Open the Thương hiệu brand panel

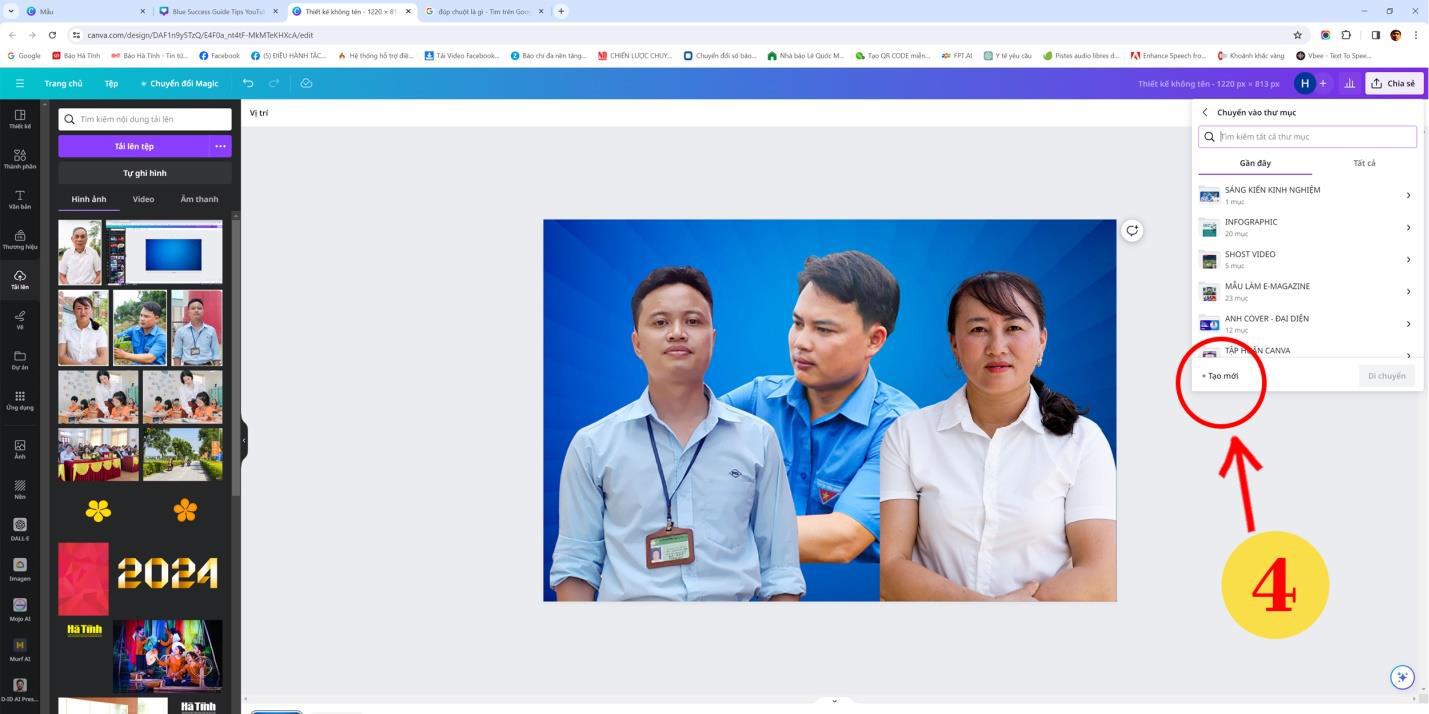pos(19,239)
